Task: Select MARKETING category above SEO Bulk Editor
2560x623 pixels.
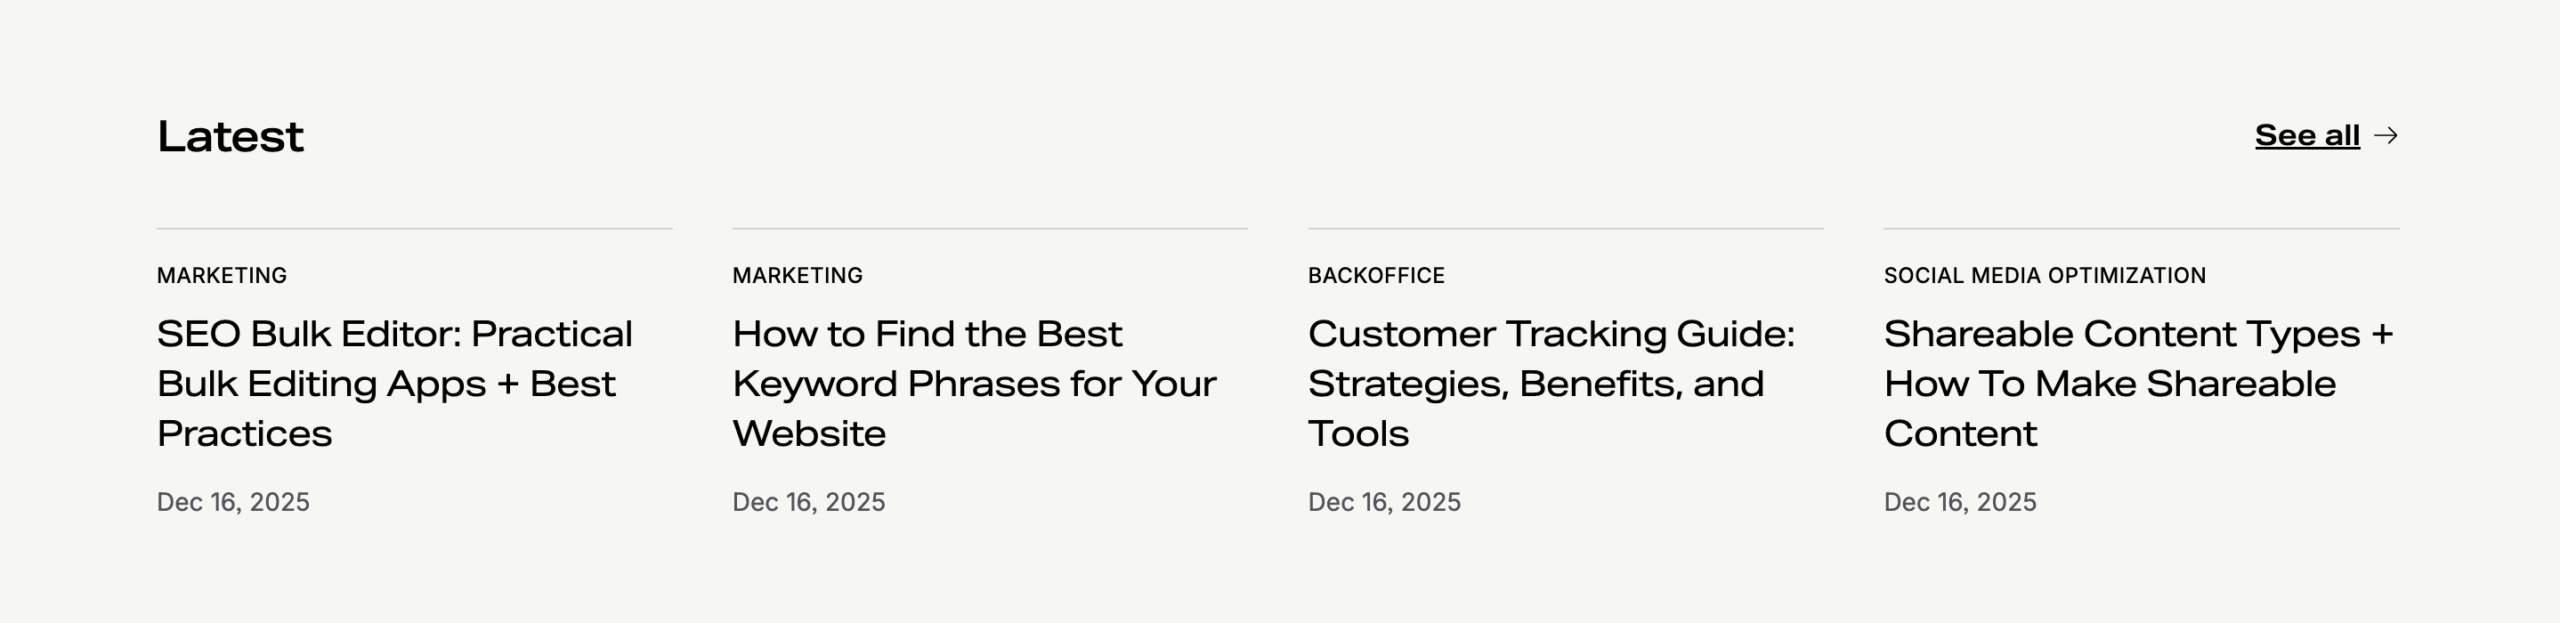Action: (222, 275)
